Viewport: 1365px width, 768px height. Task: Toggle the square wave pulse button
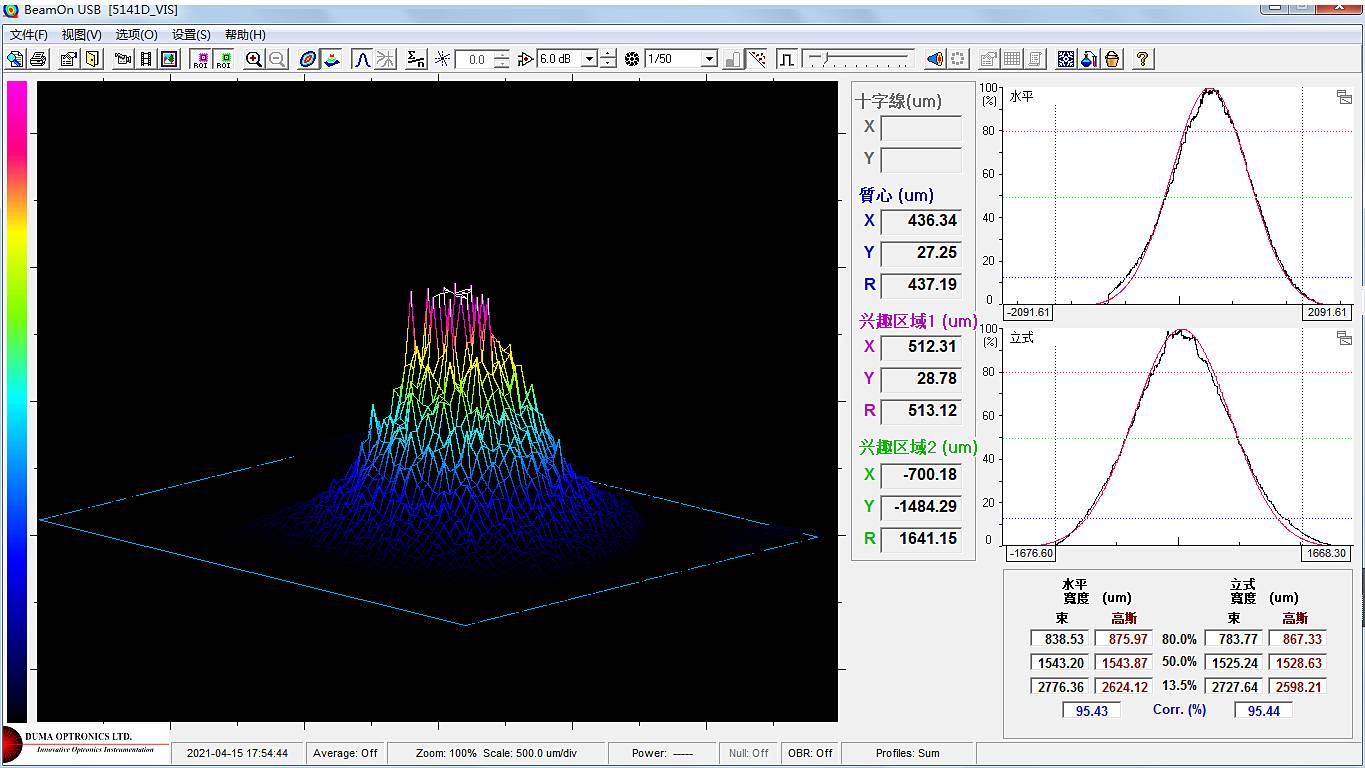coord(787,59)
